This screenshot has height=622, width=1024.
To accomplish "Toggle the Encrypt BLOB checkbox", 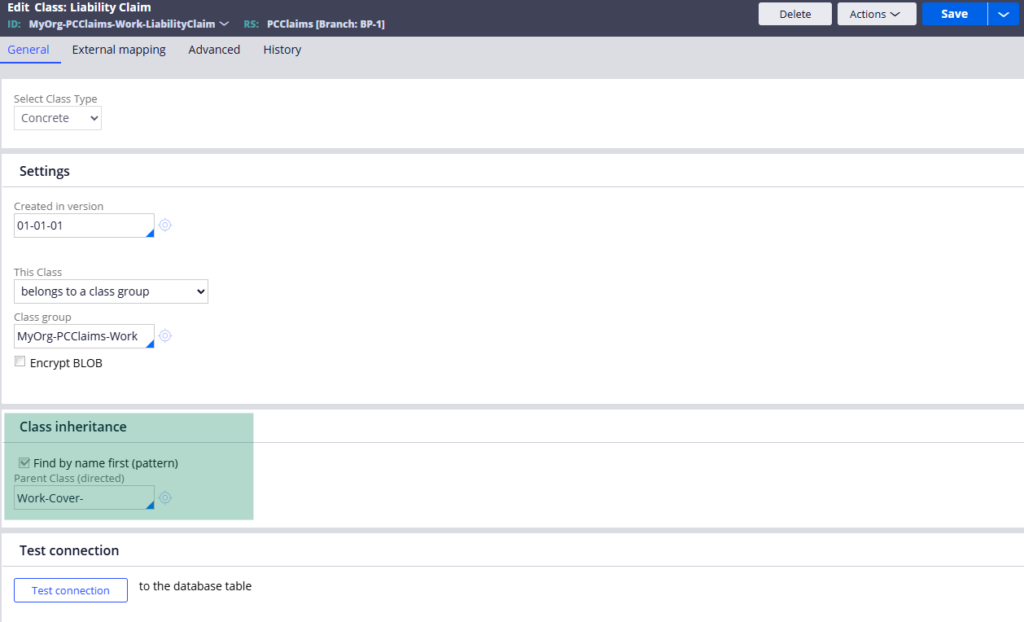I will 20,361.
